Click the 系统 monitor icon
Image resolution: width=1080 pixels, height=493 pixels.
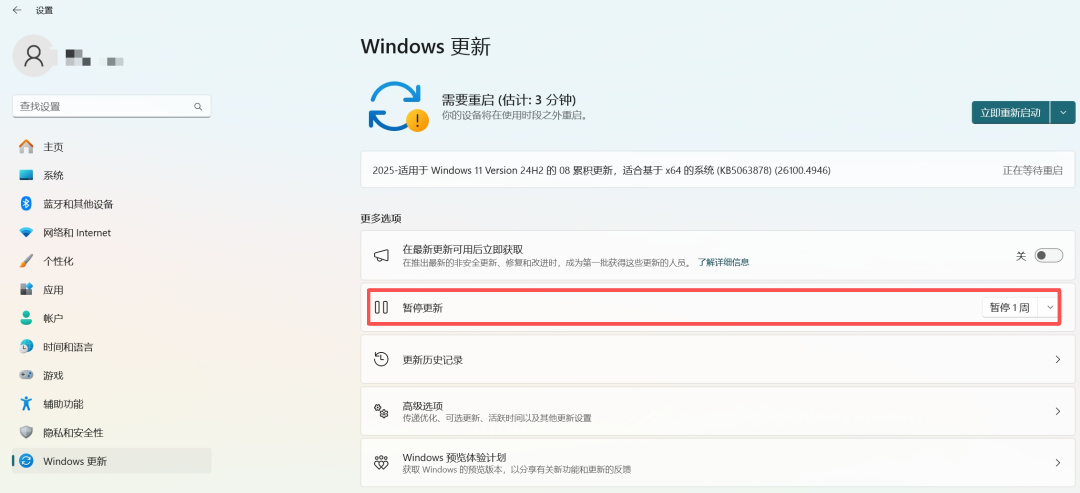pos(26,176)
